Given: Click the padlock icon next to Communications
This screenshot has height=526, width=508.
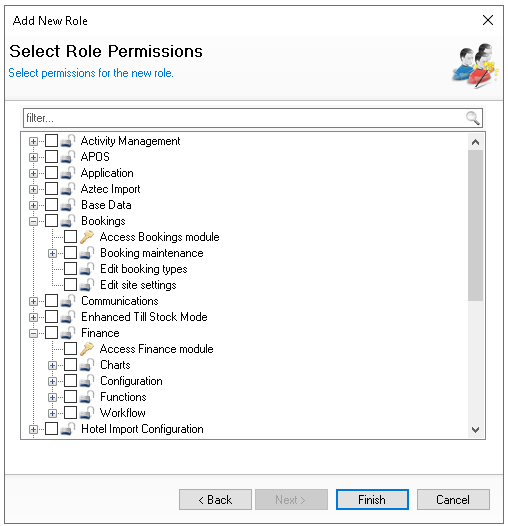Looking at the screenshot, I should pyautogui.click(x=68, y=301).
